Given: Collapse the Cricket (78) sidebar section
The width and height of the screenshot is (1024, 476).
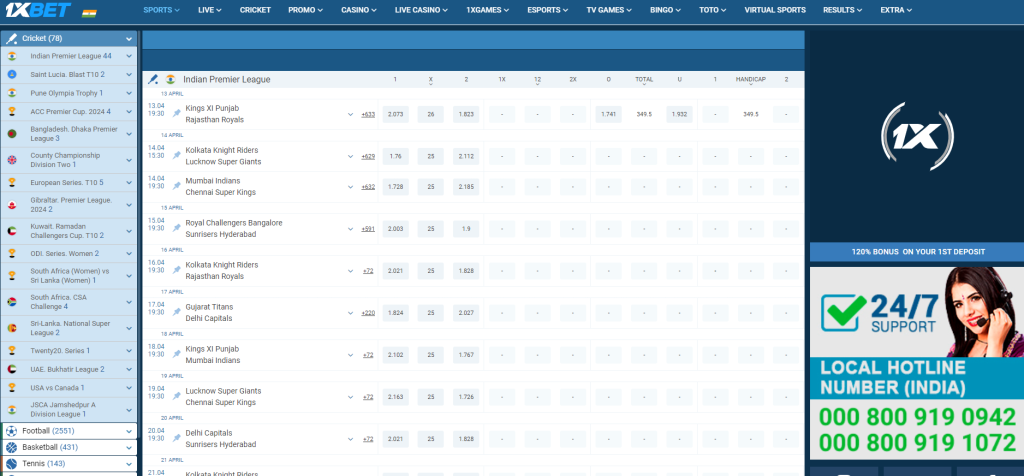Looking at the screenshot, I should 129,39.
